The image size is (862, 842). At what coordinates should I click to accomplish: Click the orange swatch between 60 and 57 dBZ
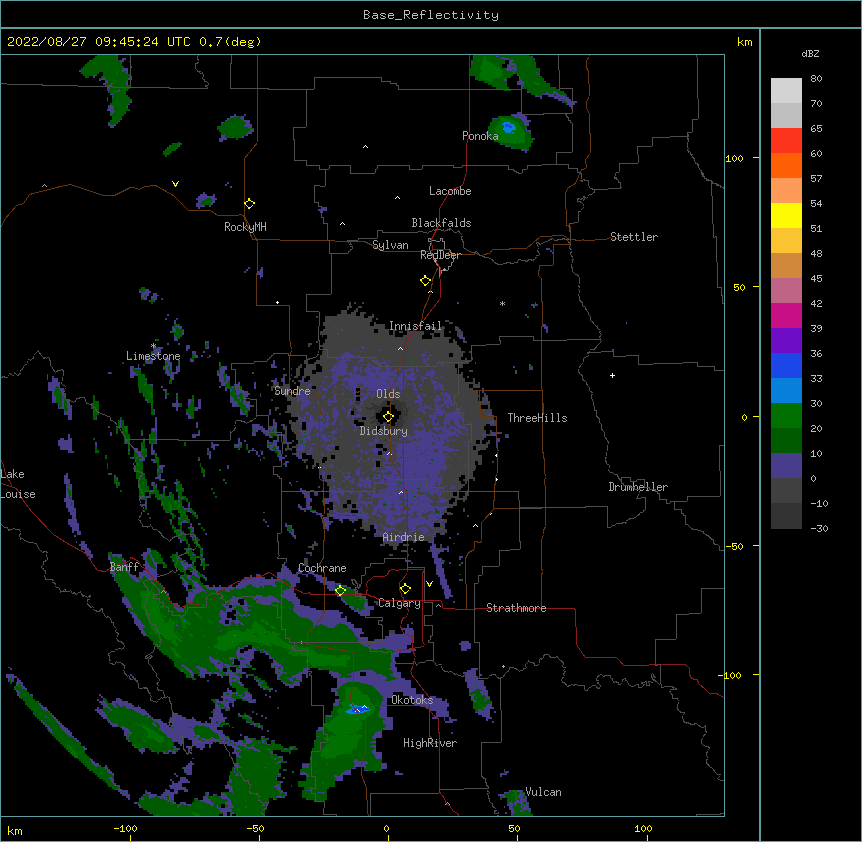tap(786, 165)
